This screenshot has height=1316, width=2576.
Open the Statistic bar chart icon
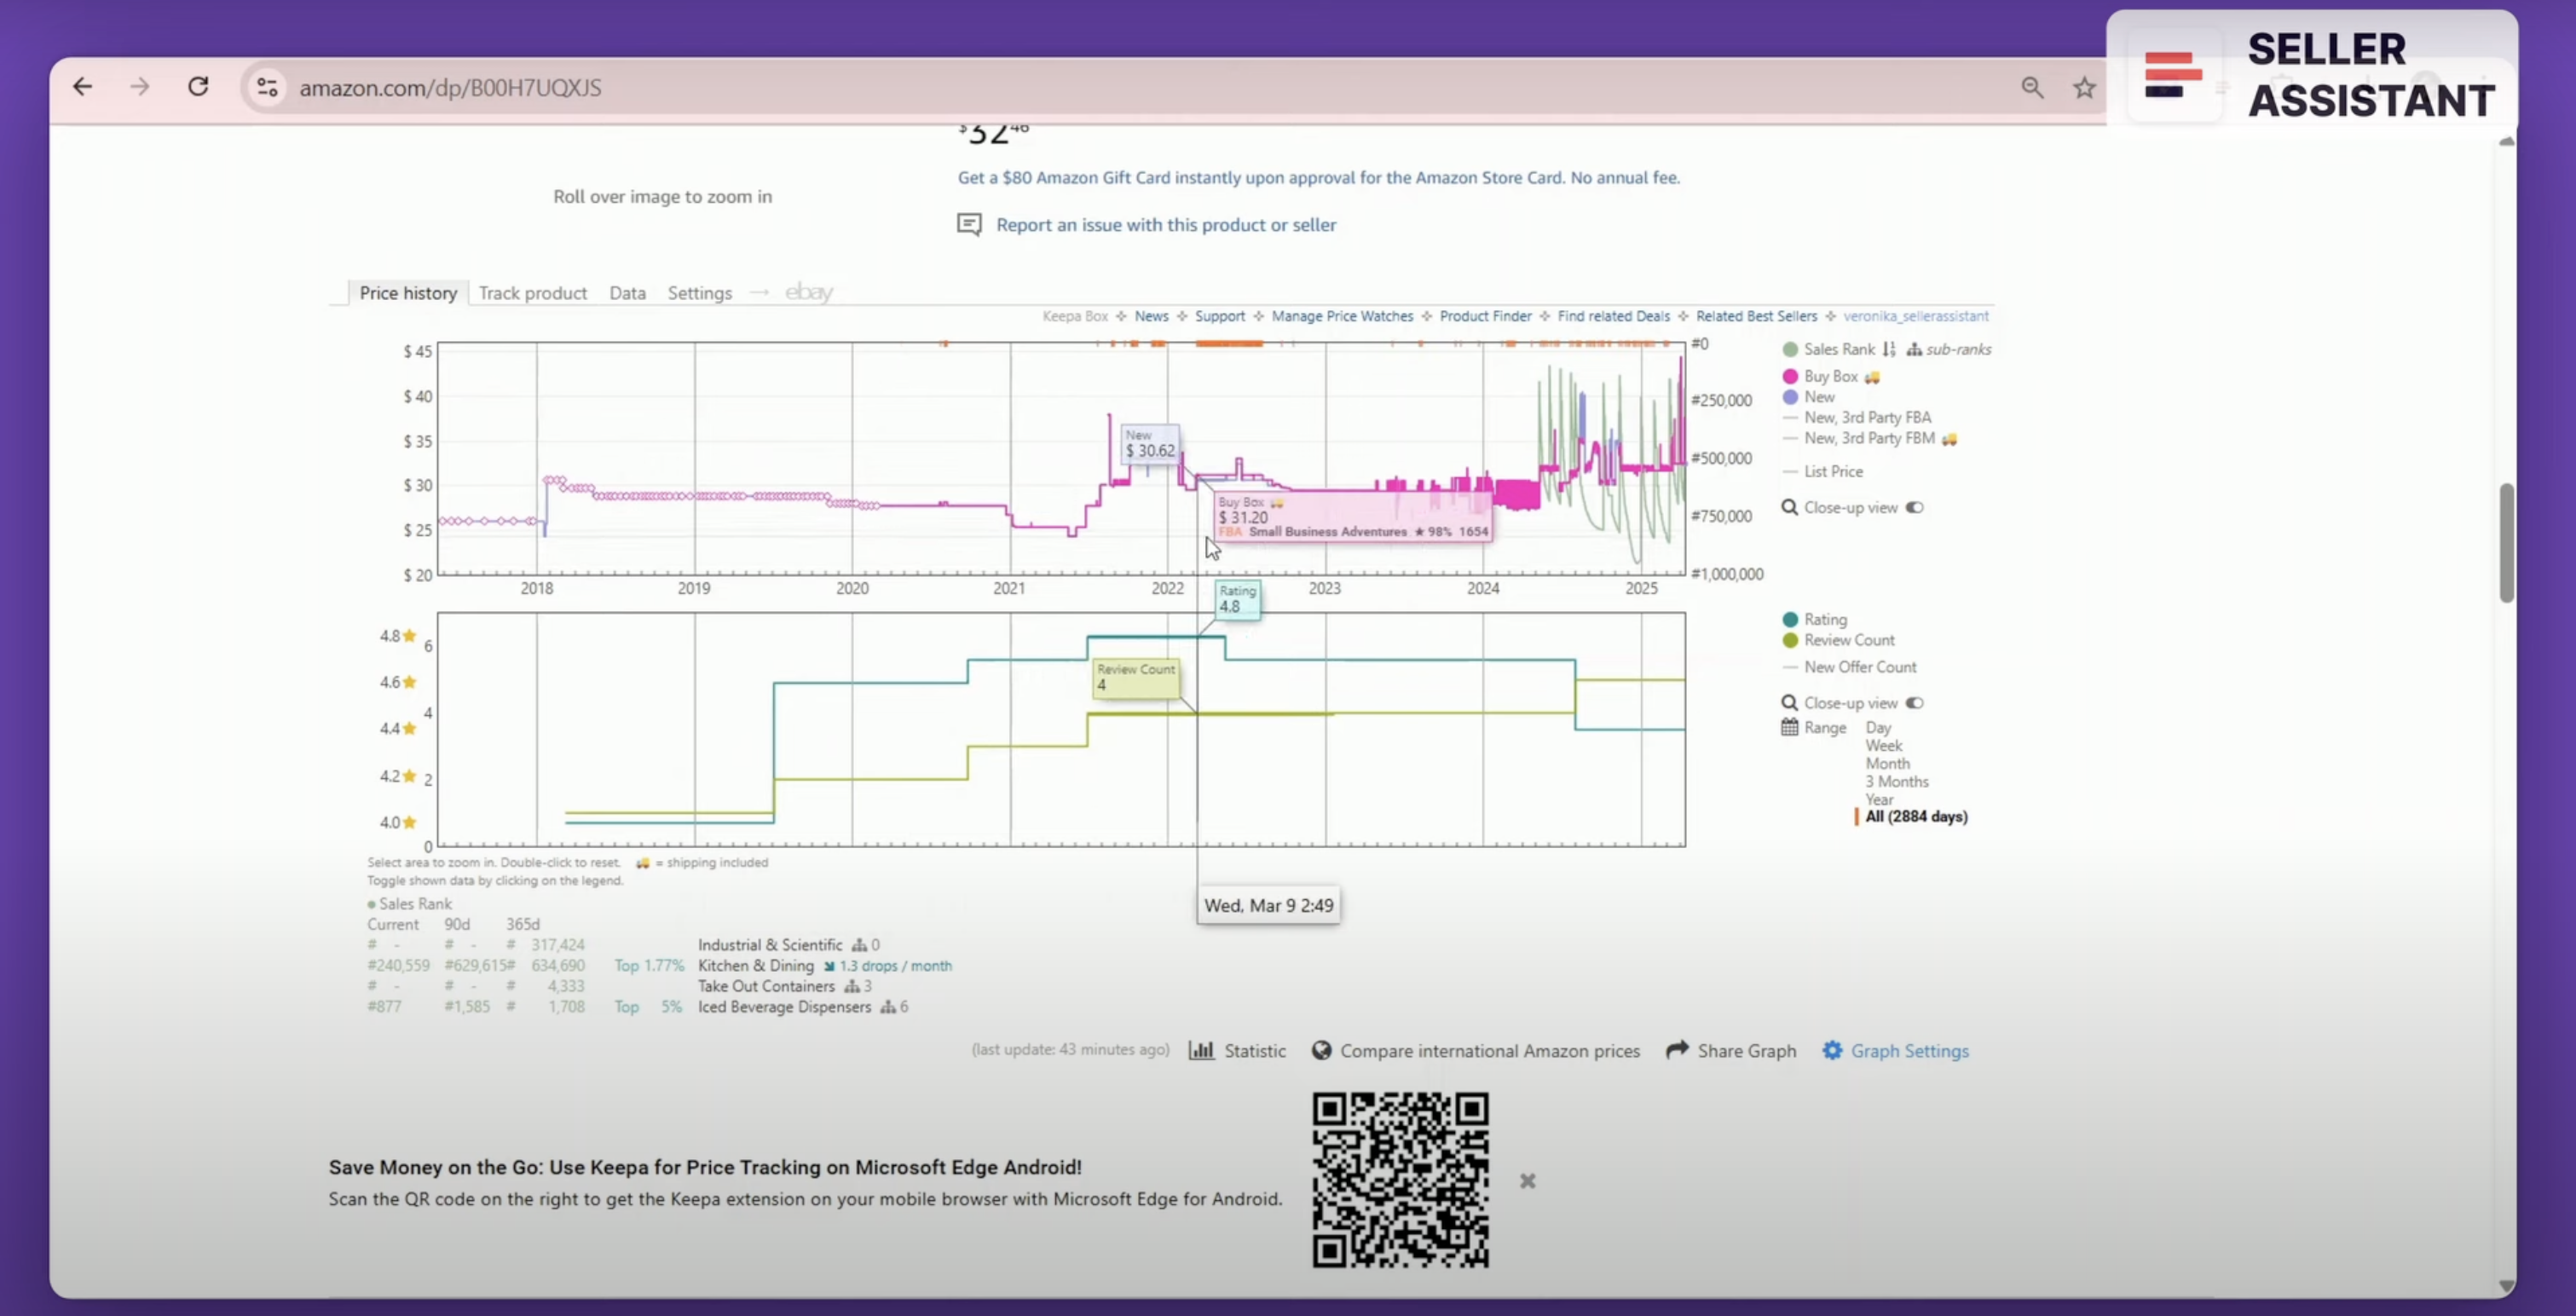1201,1050
